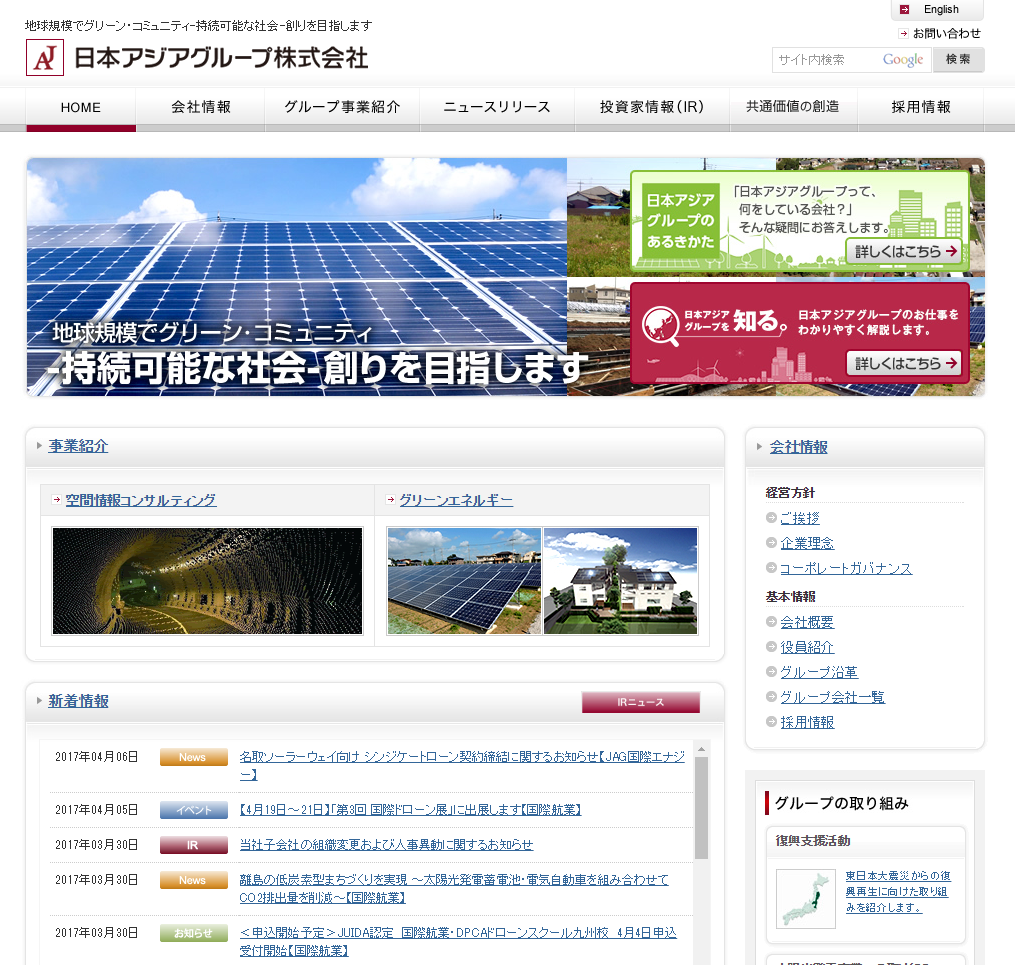Screen dimensions: 1015x965
Task: Click the triangle marker beside 事業紹介
Action: coord(39,446)
